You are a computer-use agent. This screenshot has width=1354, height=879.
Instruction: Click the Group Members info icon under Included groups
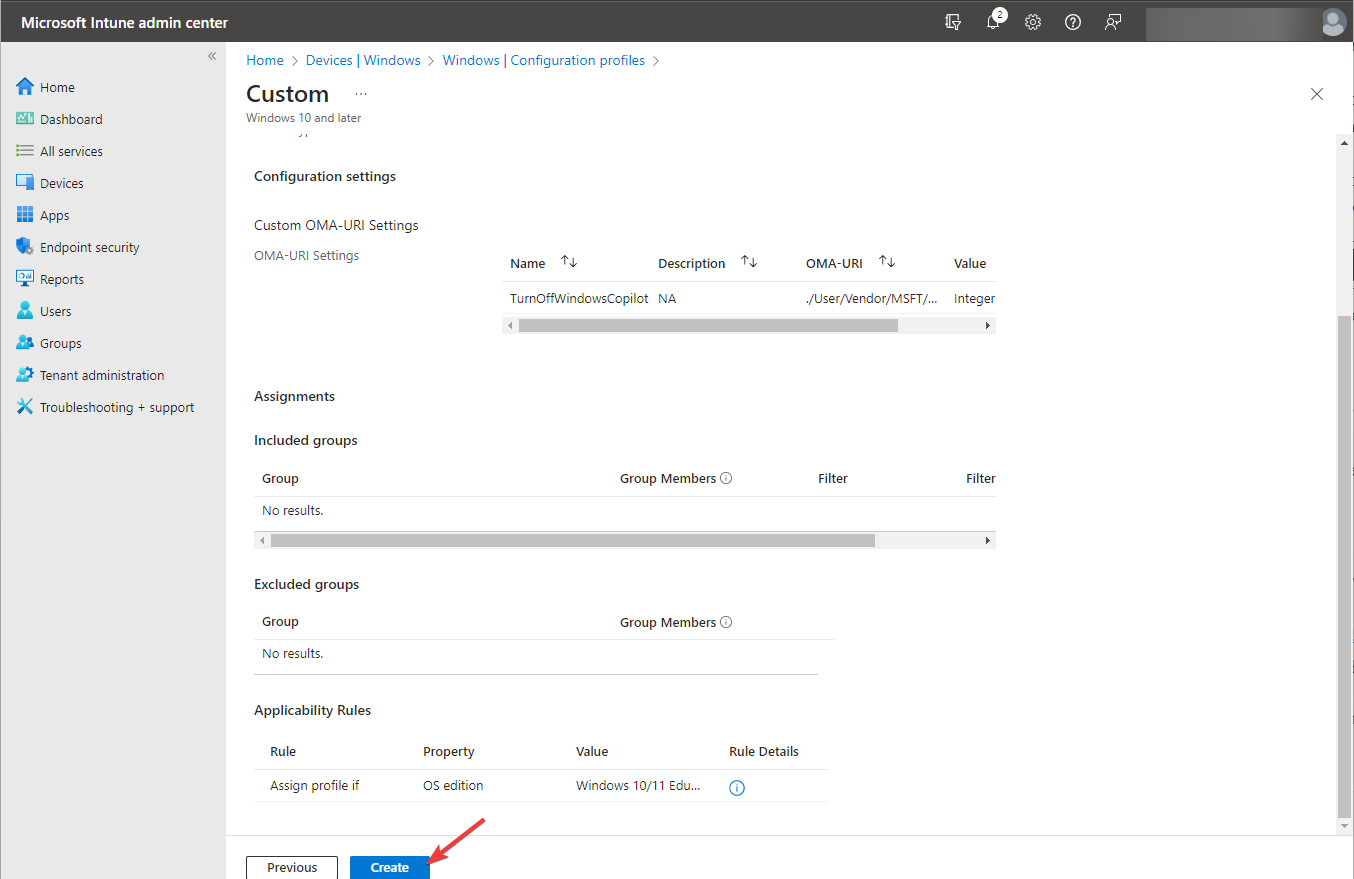[726, 478]
